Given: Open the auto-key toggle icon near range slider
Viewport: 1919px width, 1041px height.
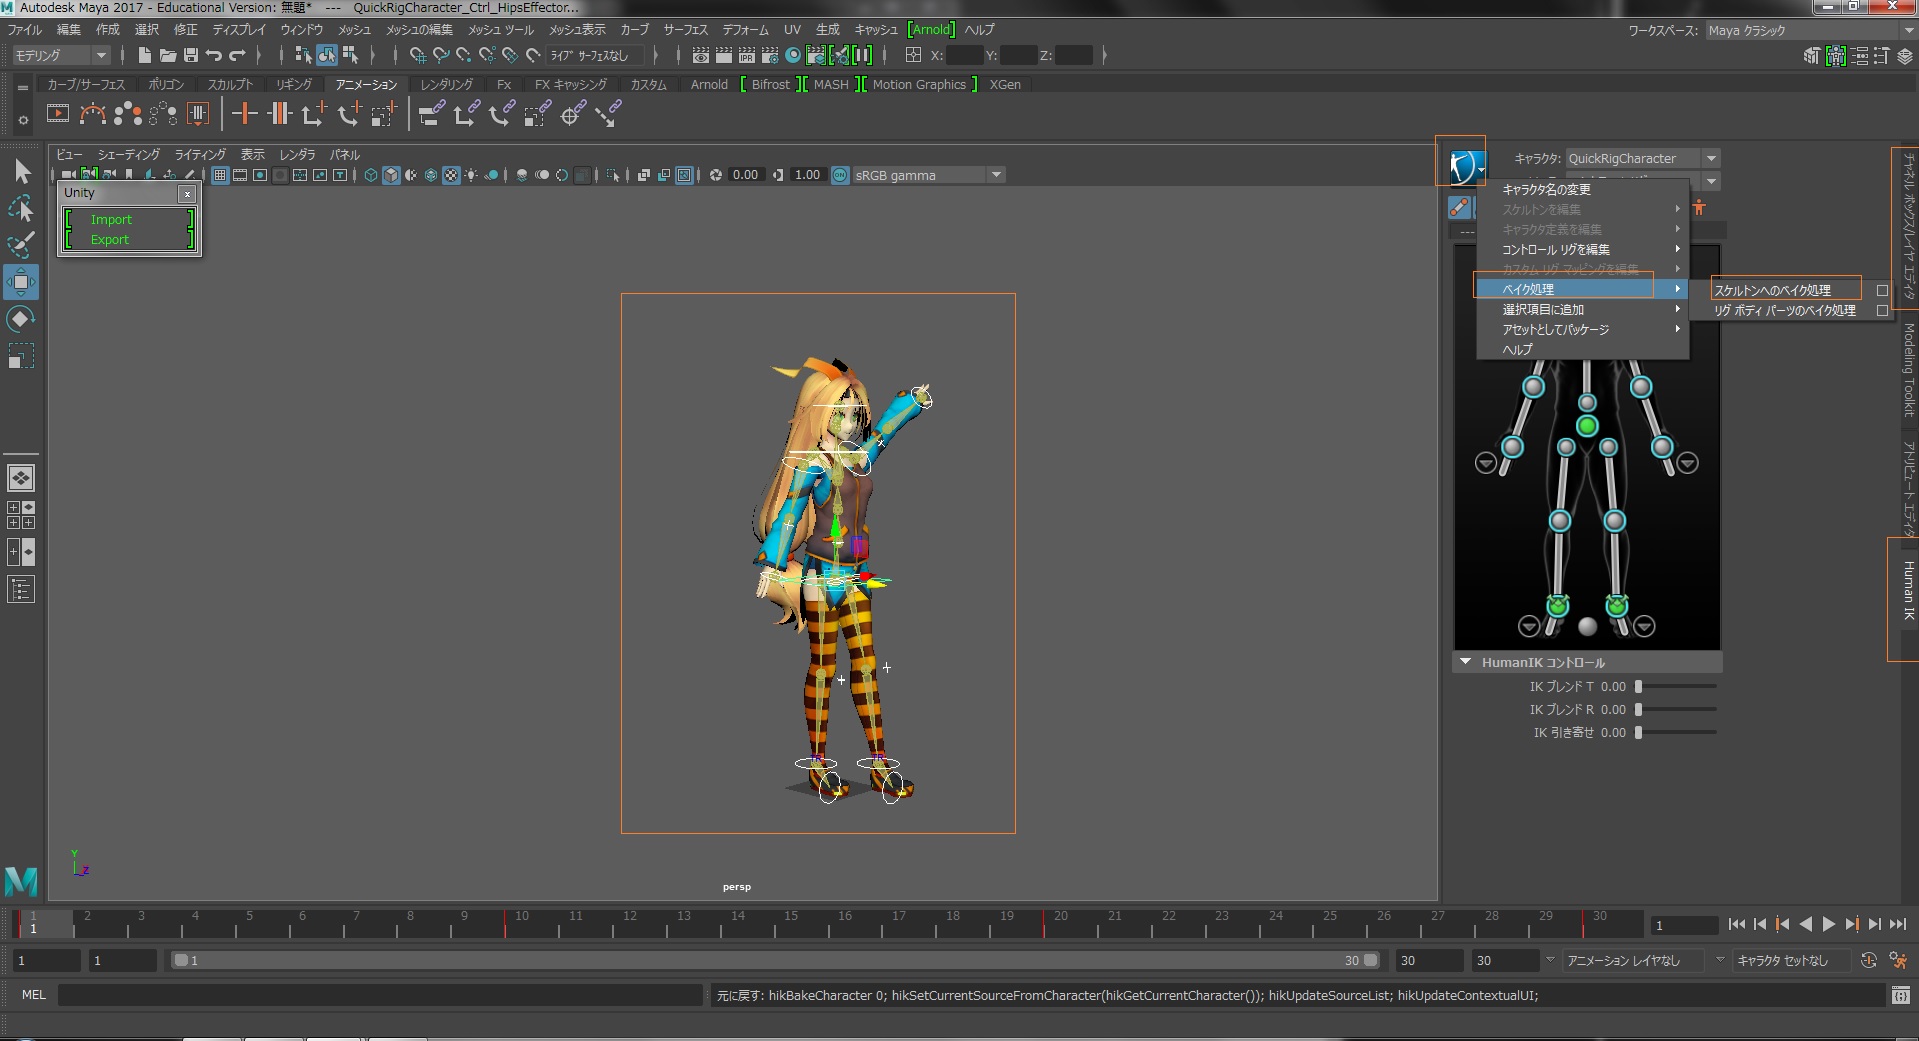Looking at the screenshot, I should [x=1868, y=960].
